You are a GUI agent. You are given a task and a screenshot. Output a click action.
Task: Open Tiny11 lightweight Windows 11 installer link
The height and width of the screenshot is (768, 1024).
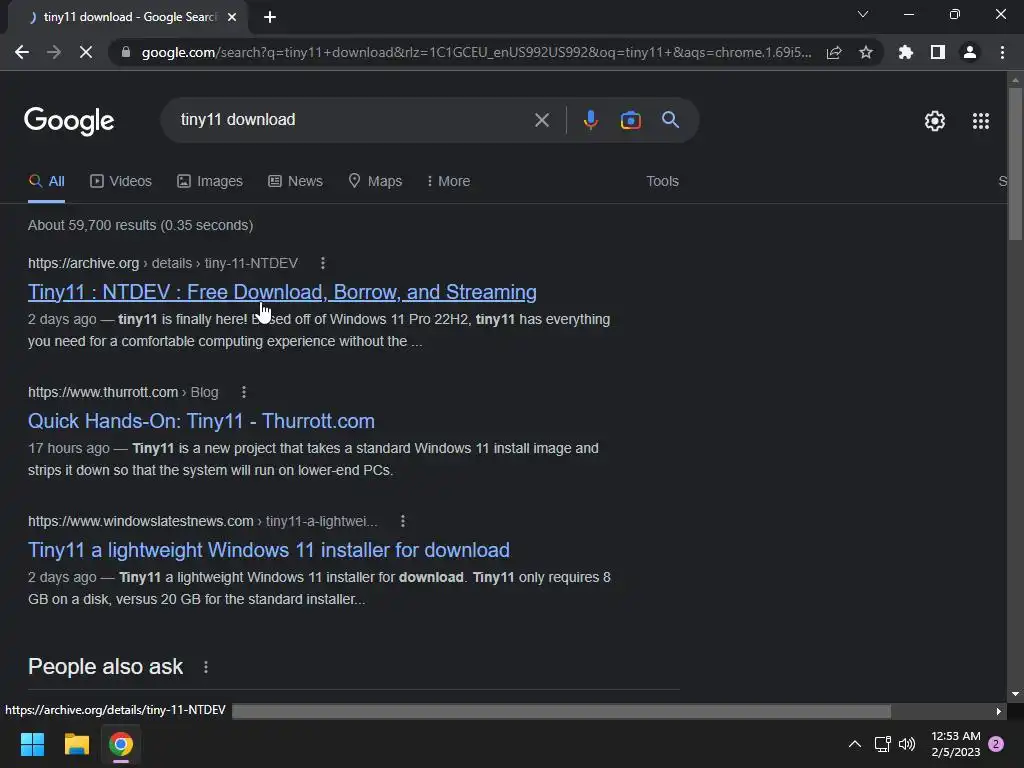click(x=268, y=550)
